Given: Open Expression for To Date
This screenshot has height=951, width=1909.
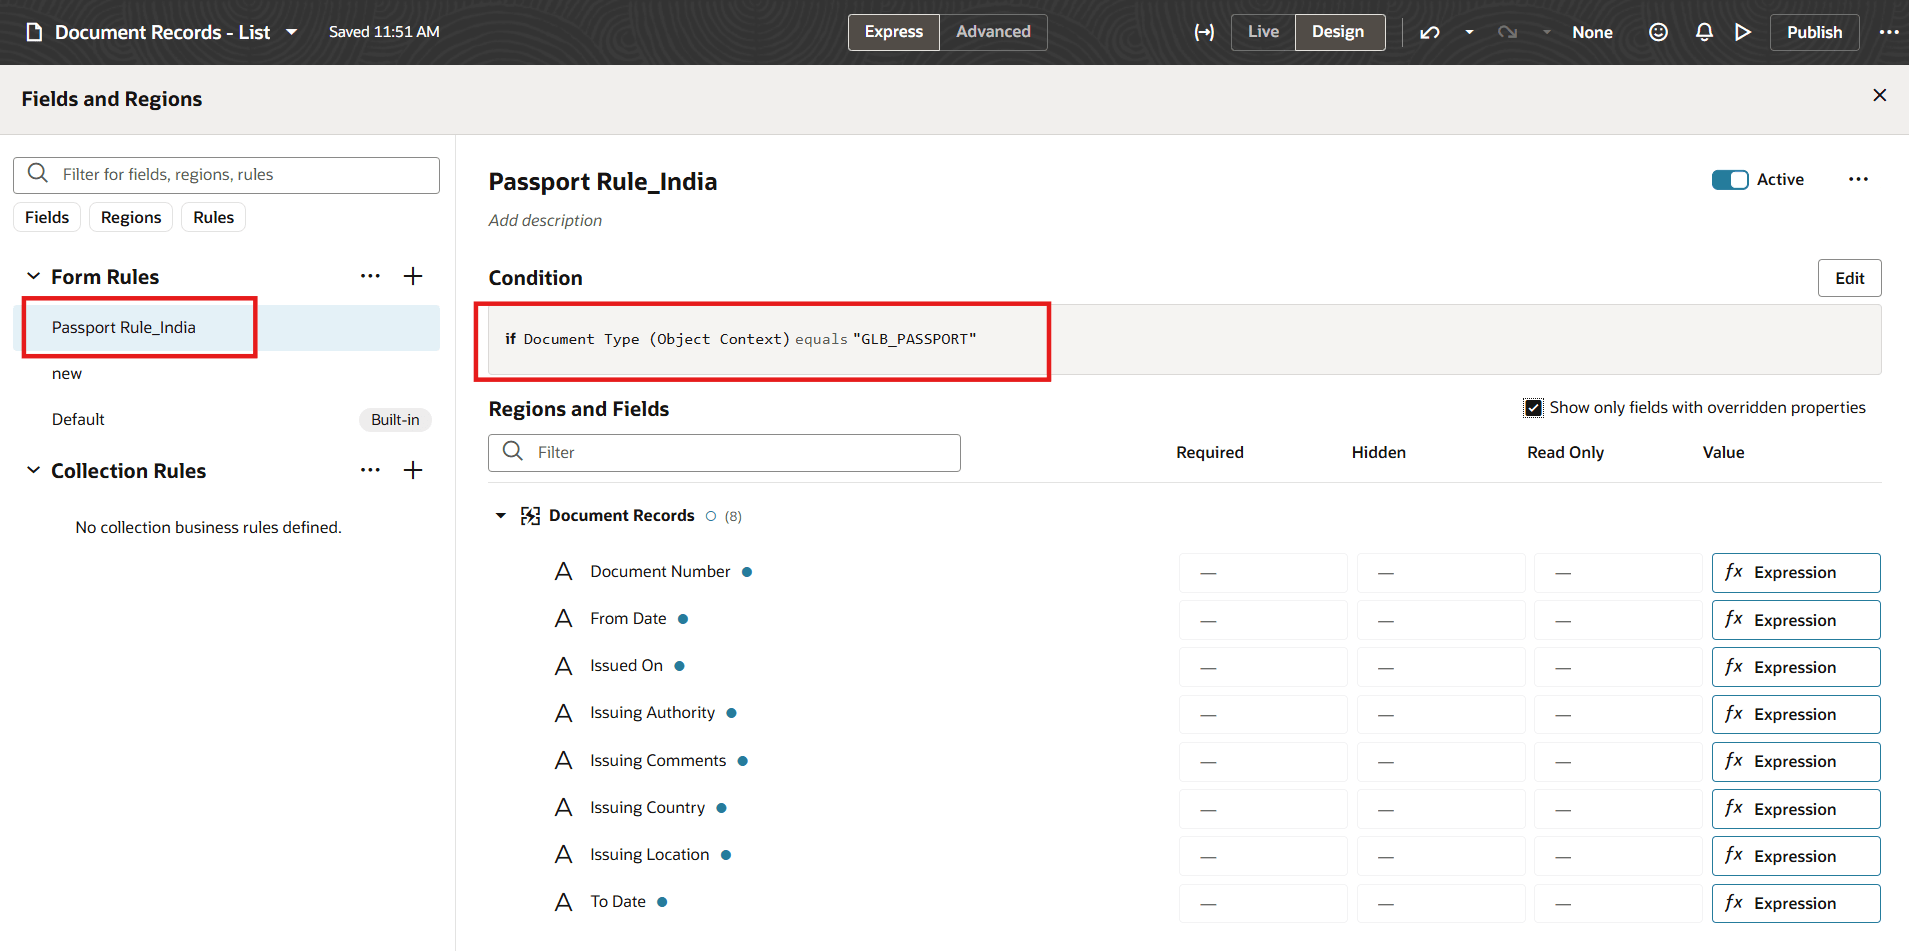Looking at the screenshot, I should coord(1796,903).
